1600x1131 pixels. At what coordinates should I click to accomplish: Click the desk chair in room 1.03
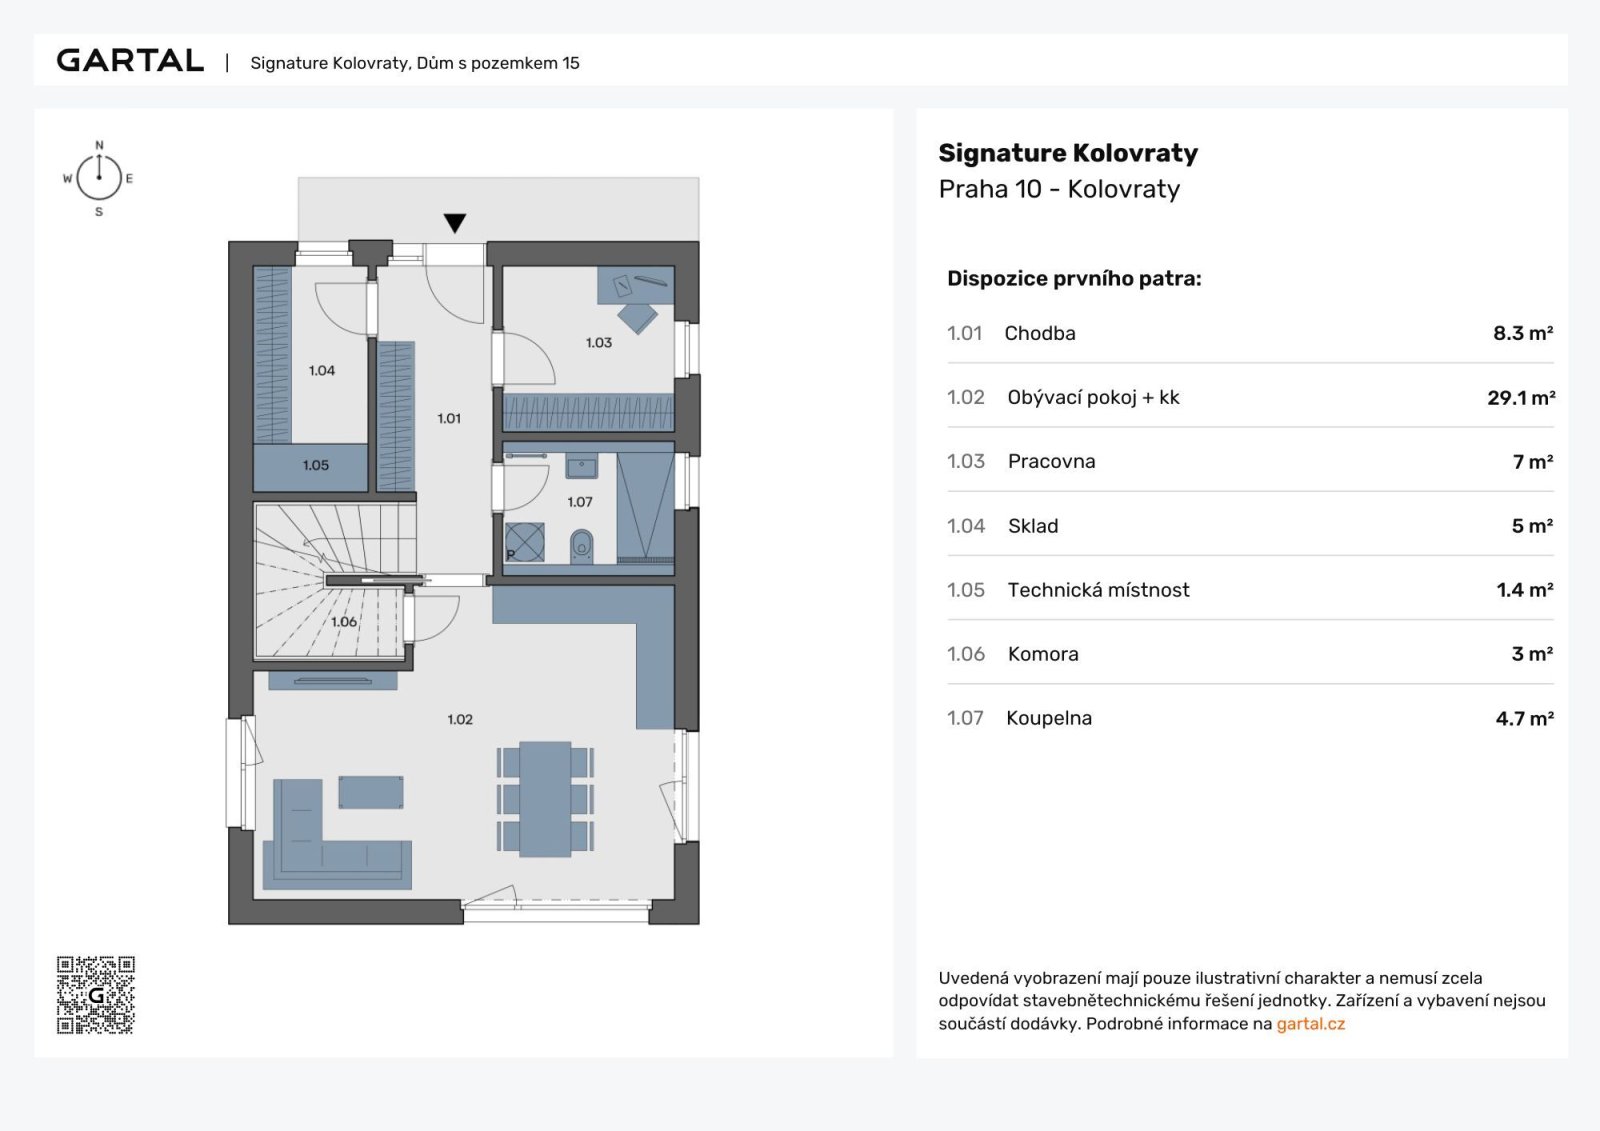(x=637, y=318)
